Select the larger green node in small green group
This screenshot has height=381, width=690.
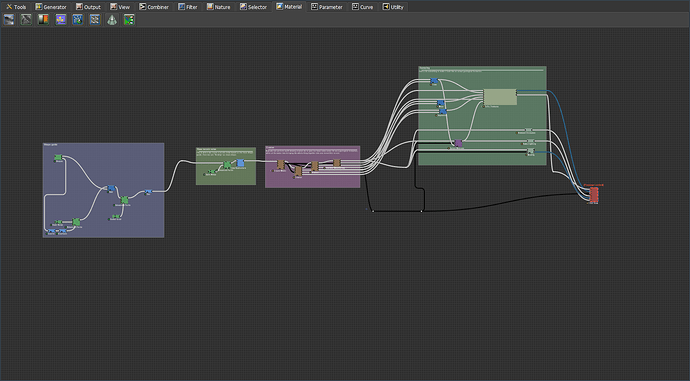tap(227, 165)
